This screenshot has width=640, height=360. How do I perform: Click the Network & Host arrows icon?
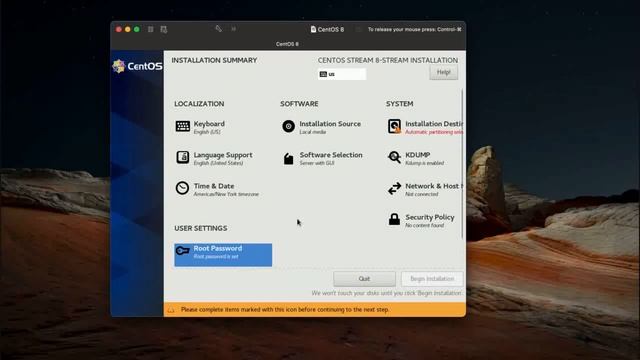[x=394, y=189]
